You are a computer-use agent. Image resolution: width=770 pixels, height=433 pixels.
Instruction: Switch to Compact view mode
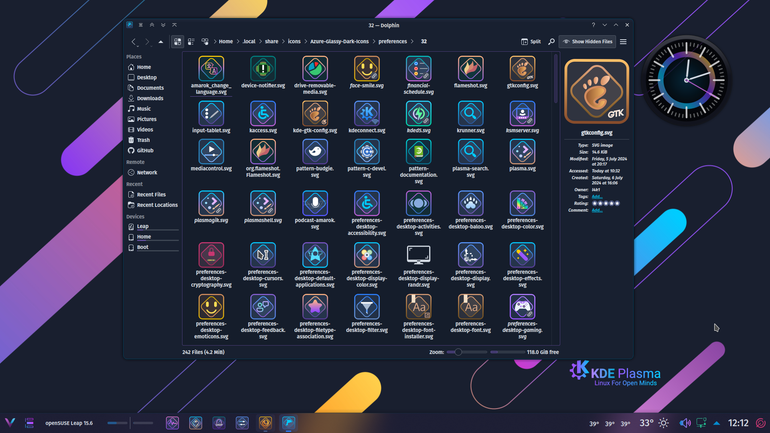click(x=191, y=42)
